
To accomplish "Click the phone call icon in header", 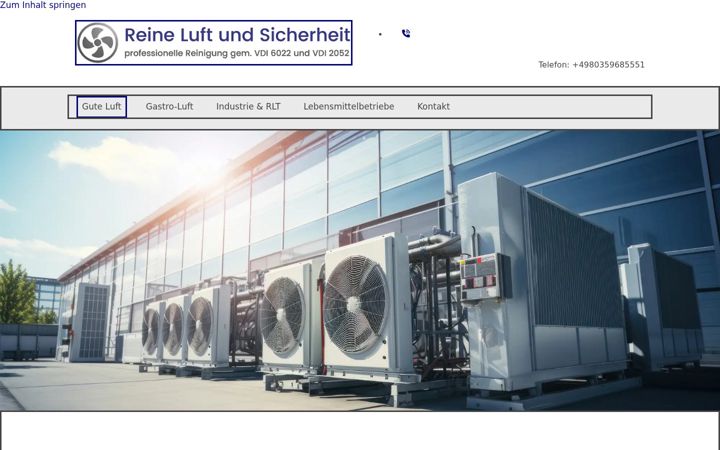I will [x=406, y=34].
